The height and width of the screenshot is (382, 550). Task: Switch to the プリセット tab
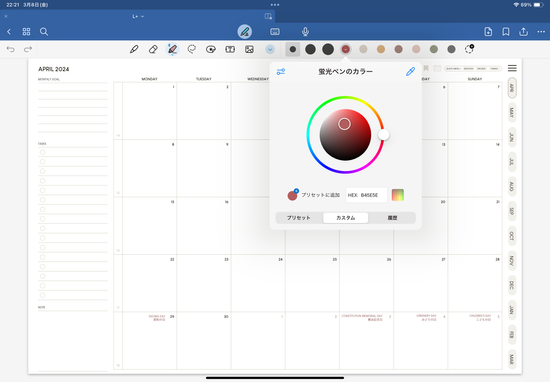[x=299, y=218]
